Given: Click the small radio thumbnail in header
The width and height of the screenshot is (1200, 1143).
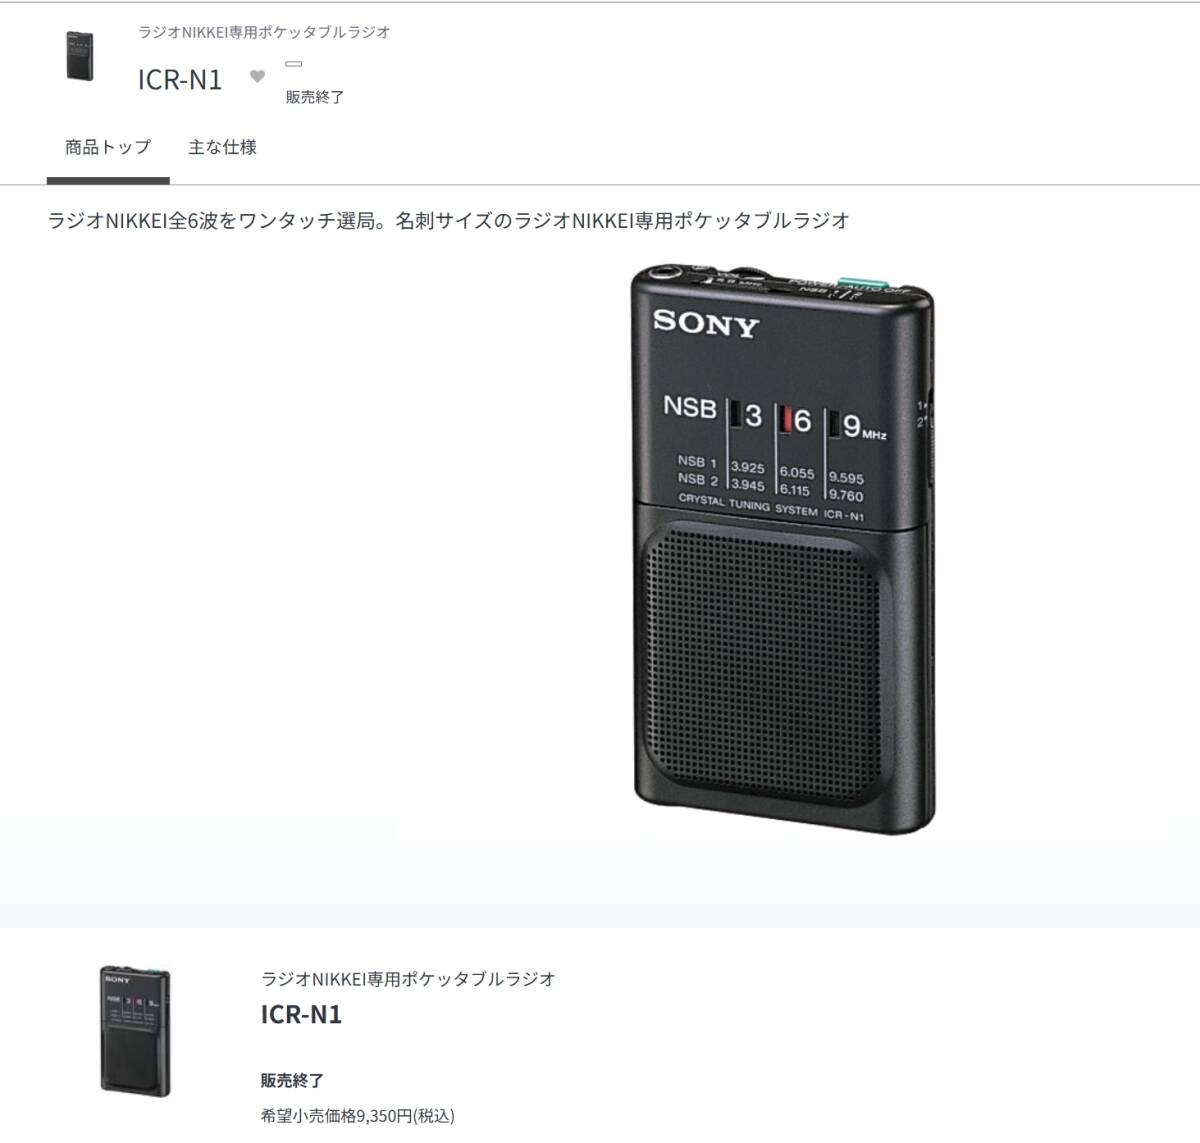Looking at the screenshot, I should click(80, 56).
